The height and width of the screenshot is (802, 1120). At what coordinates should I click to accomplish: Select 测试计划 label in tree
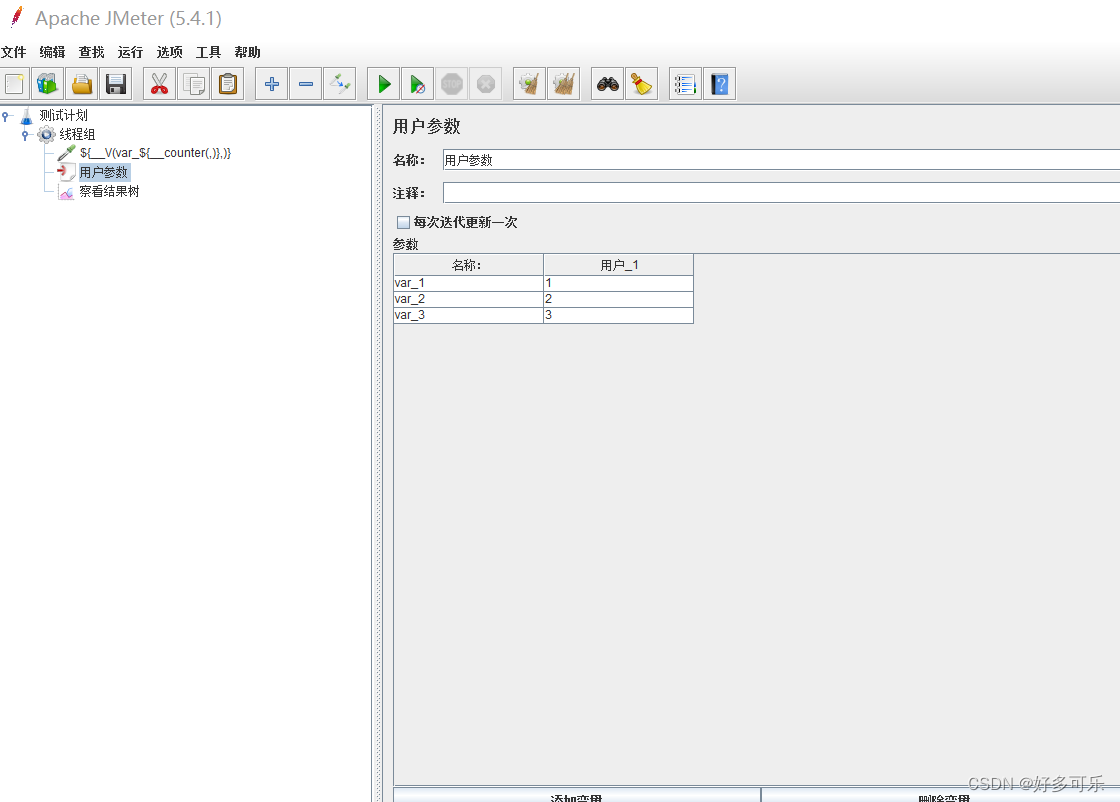tap(64, 116)
